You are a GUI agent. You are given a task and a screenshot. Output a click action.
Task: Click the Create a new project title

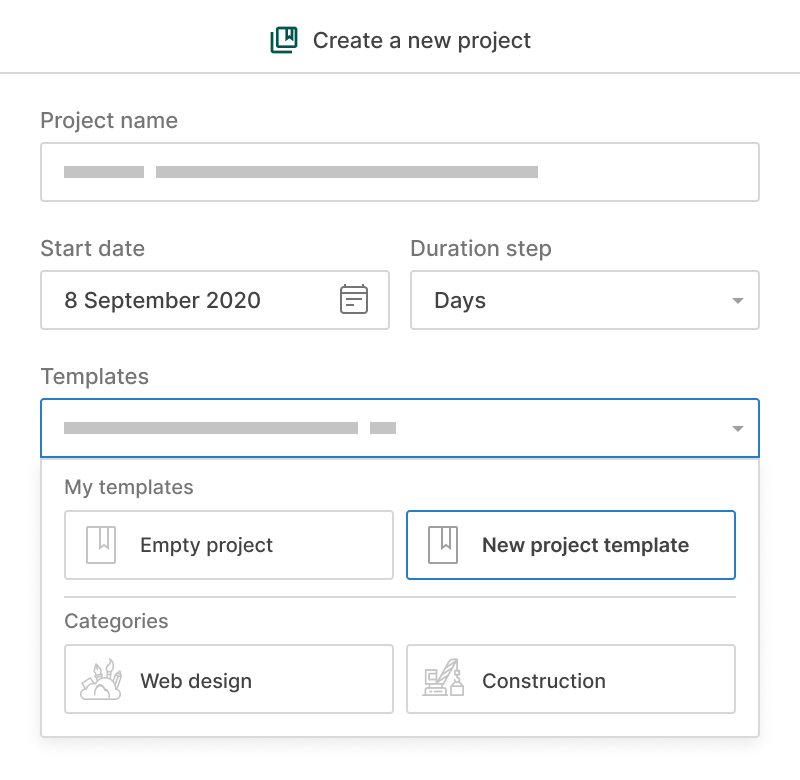[421, 40]
